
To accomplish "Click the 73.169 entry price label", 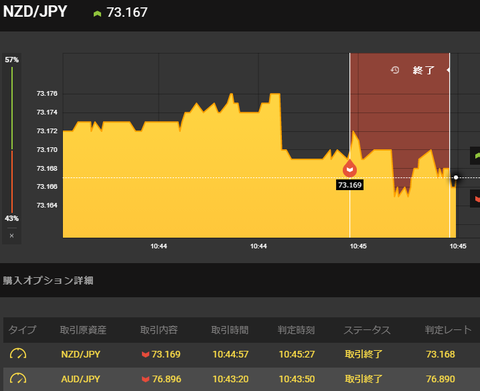I will 350,185.
